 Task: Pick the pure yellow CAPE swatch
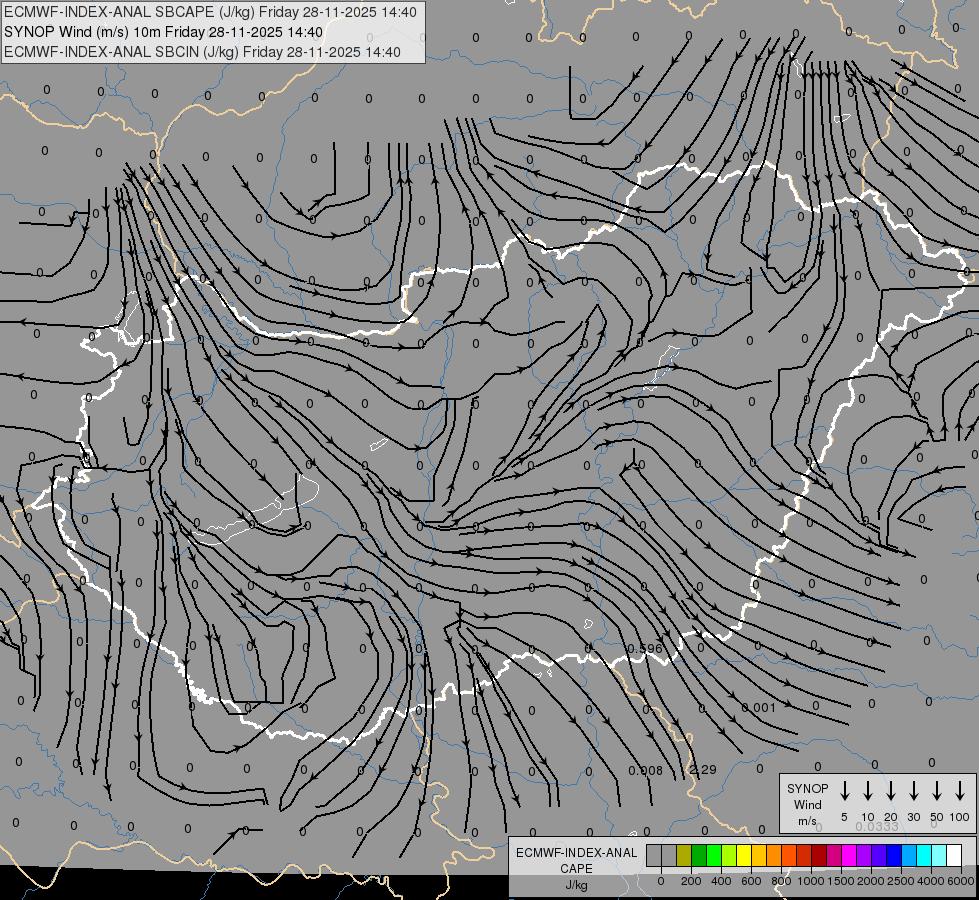pyautogui.click(x=744, y=855)
